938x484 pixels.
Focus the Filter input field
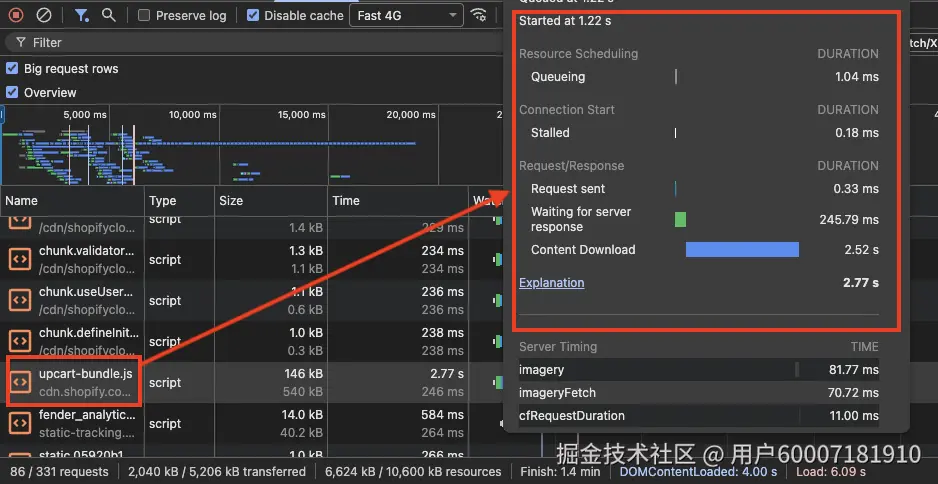[x=254, y=42]
